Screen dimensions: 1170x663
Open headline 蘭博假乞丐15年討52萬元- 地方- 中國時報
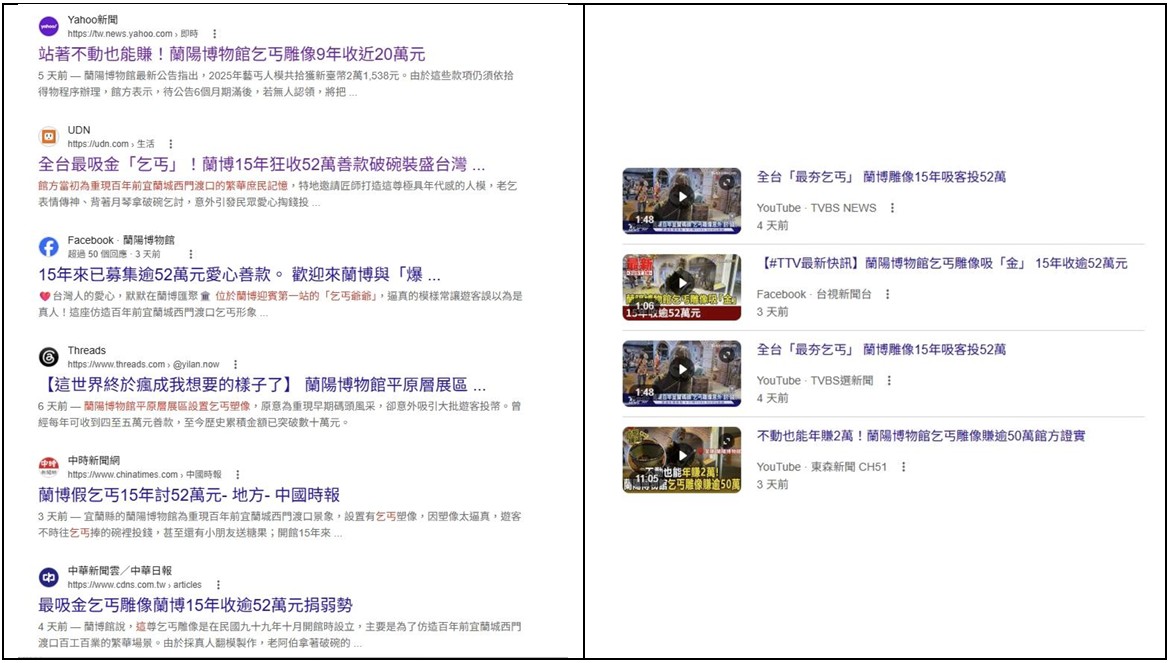(189, 495)
